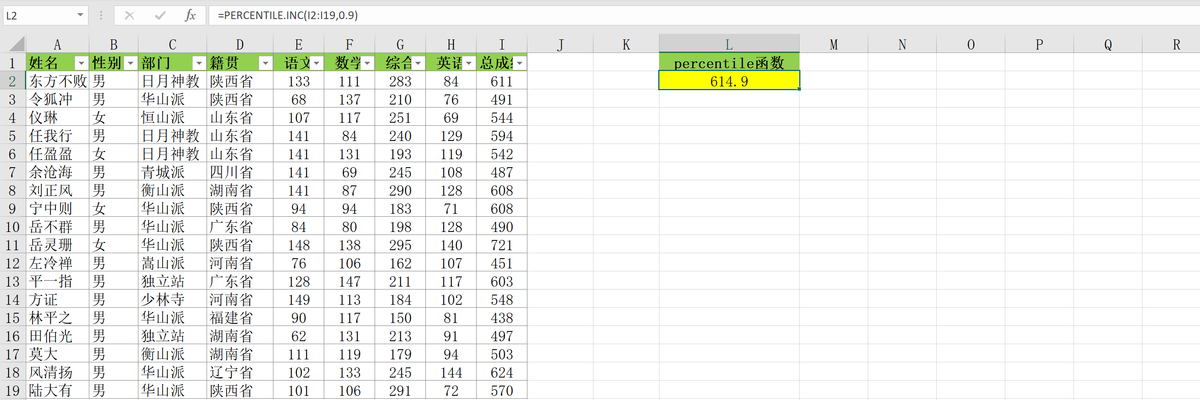Screen dimensions: 1200x400
Task: Select the cell 仪琳
Action: (x=57, y=117)
